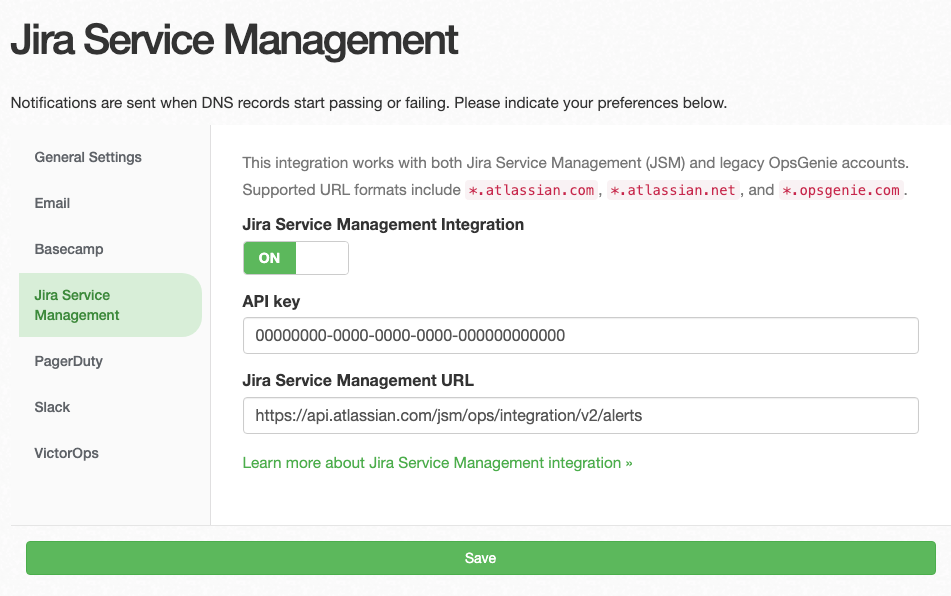The image size is (951, 596).
Task: Toggle the Jira Service Management Integration switch
Action: tap(295, 258)
